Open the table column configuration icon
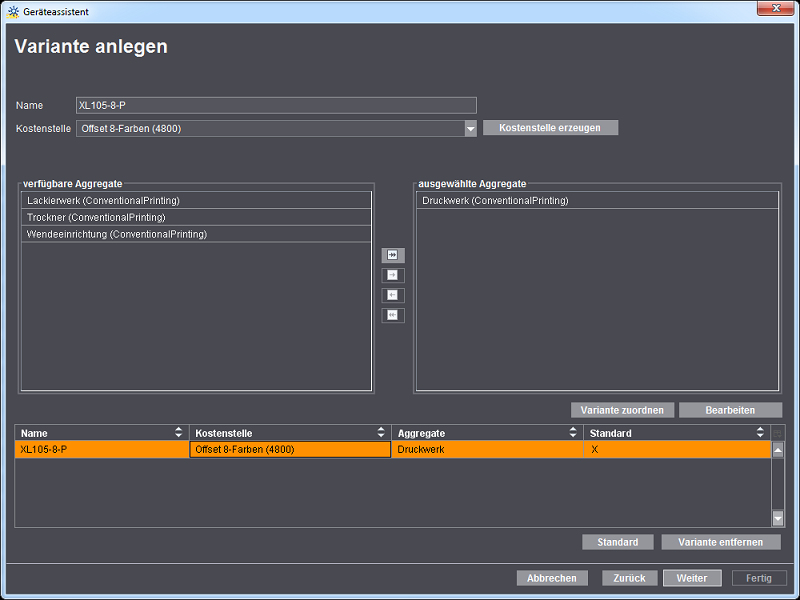 778,433
